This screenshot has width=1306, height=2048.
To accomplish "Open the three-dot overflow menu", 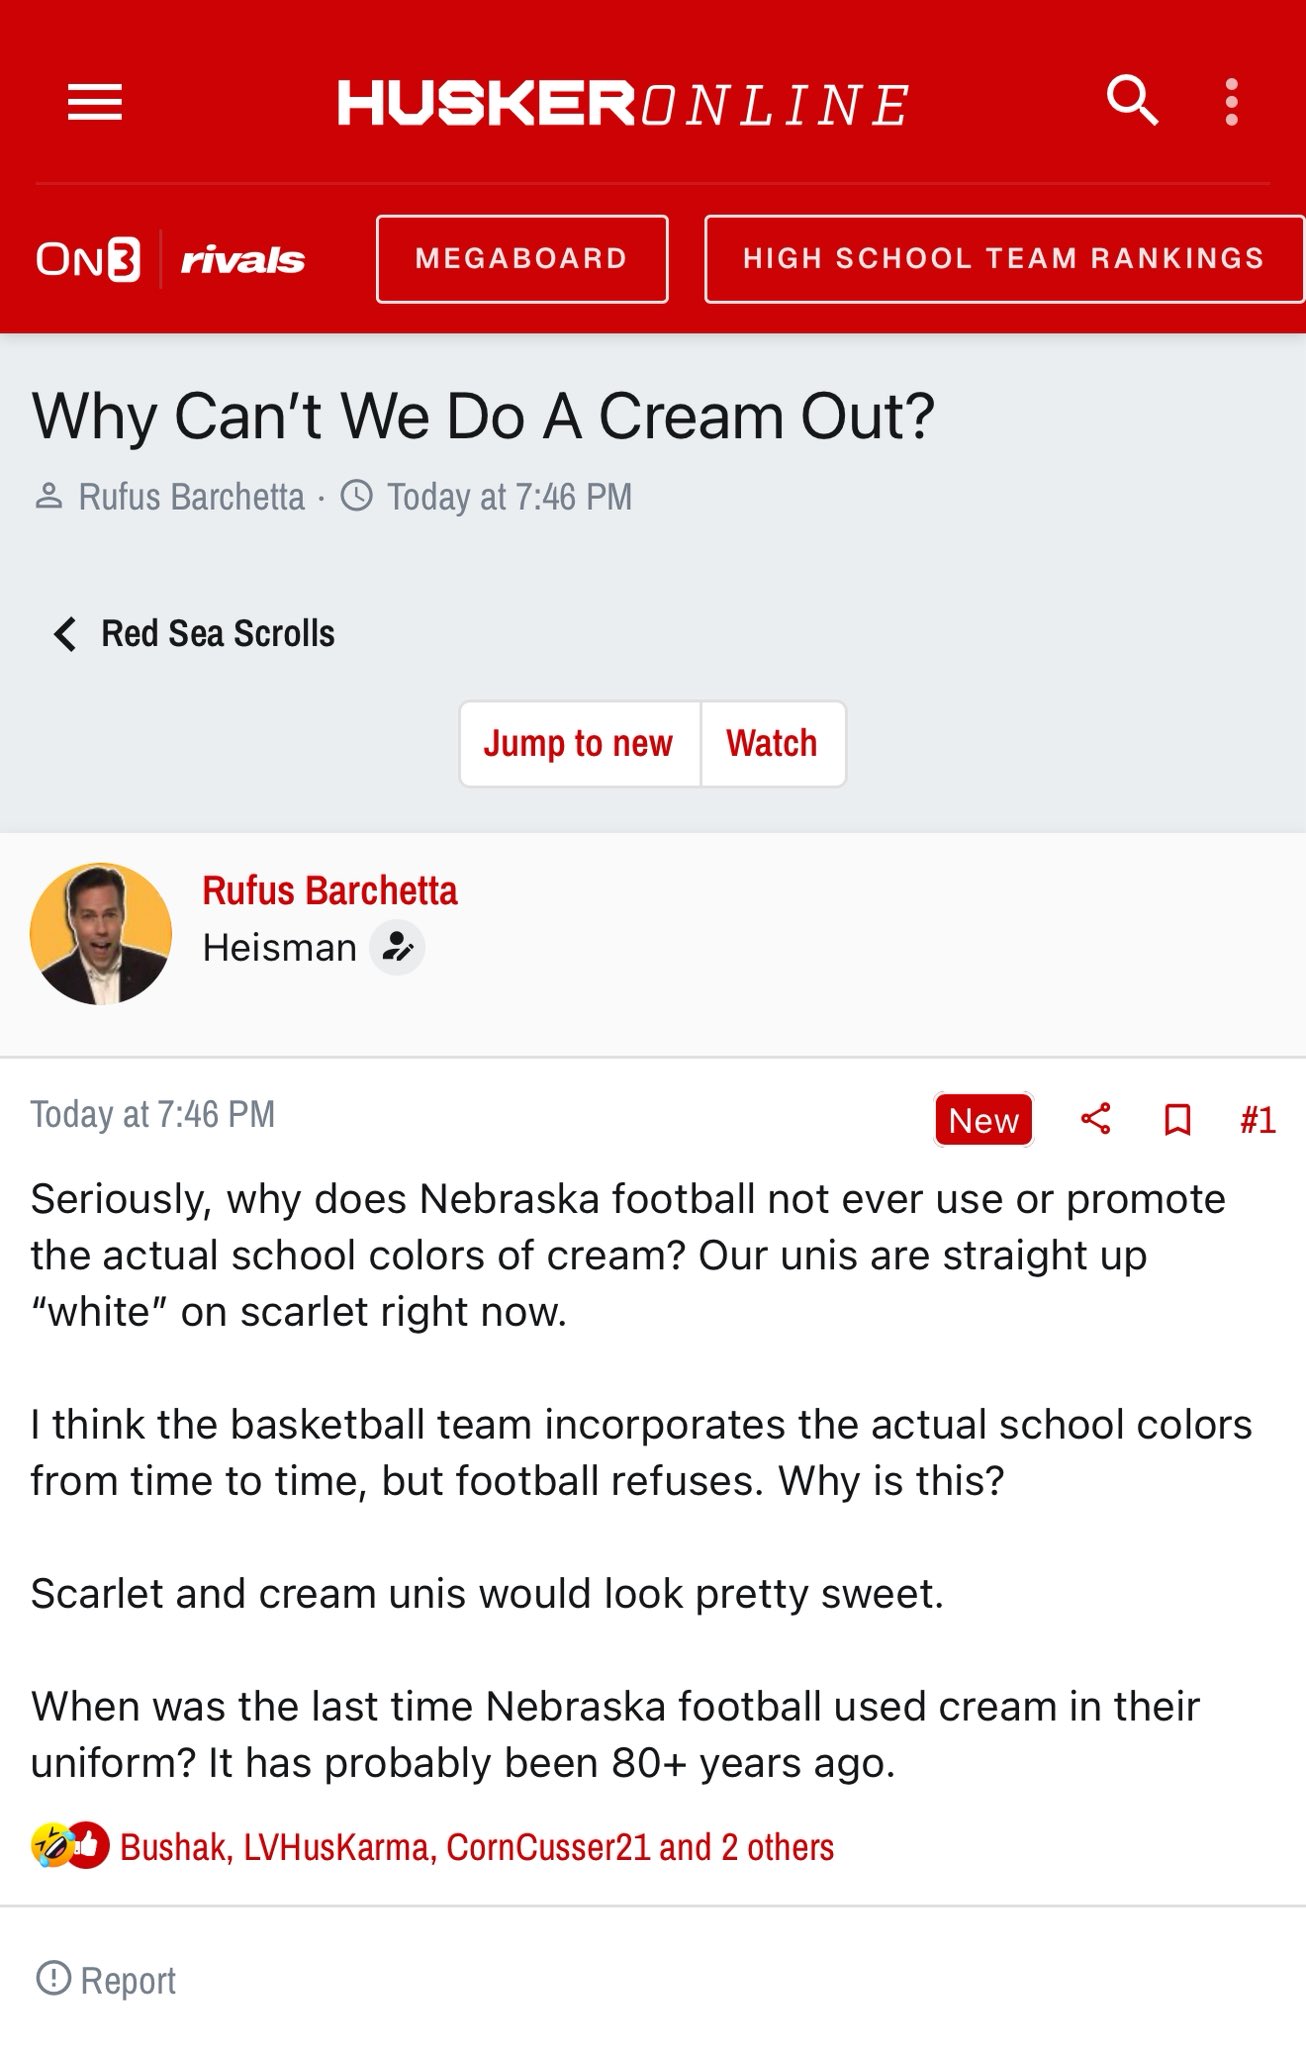I will tap(1232, 102).
